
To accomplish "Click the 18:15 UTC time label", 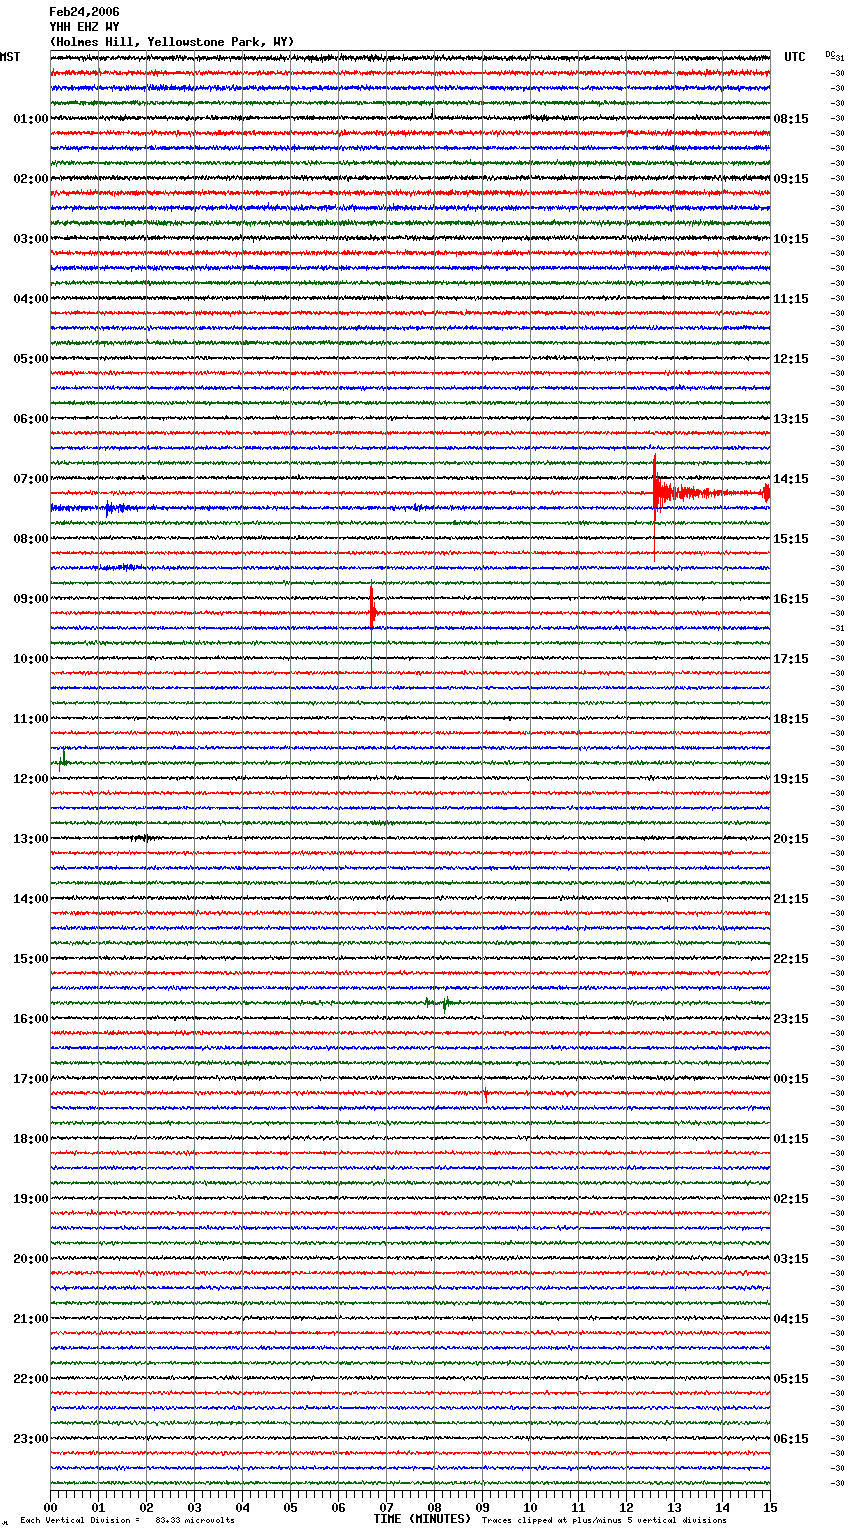I will pyautogui.click(x=791, y=719).
